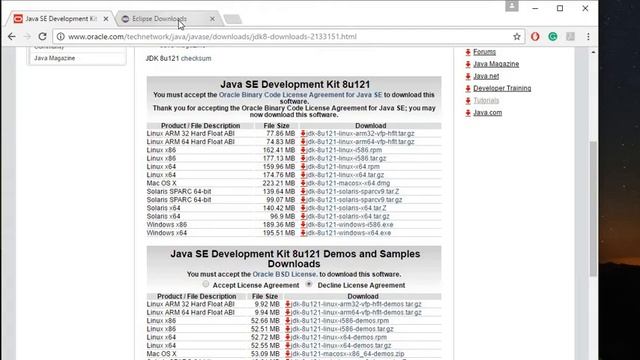Click the Chrome user profile icon

(511, 6)
